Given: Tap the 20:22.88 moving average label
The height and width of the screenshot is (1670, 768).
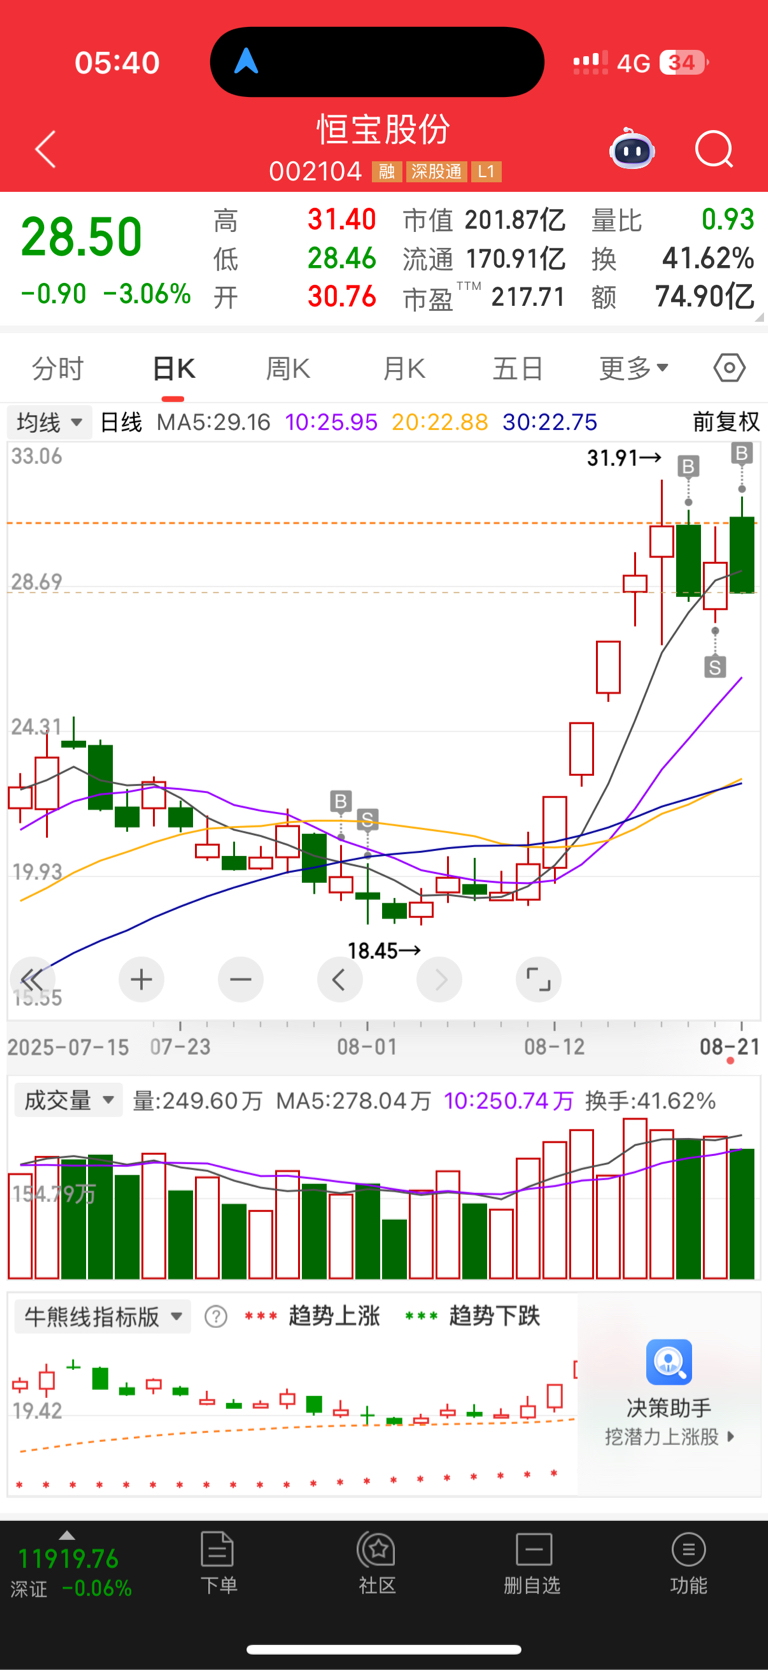Looking at the screenshot, I should pos(440,422).
